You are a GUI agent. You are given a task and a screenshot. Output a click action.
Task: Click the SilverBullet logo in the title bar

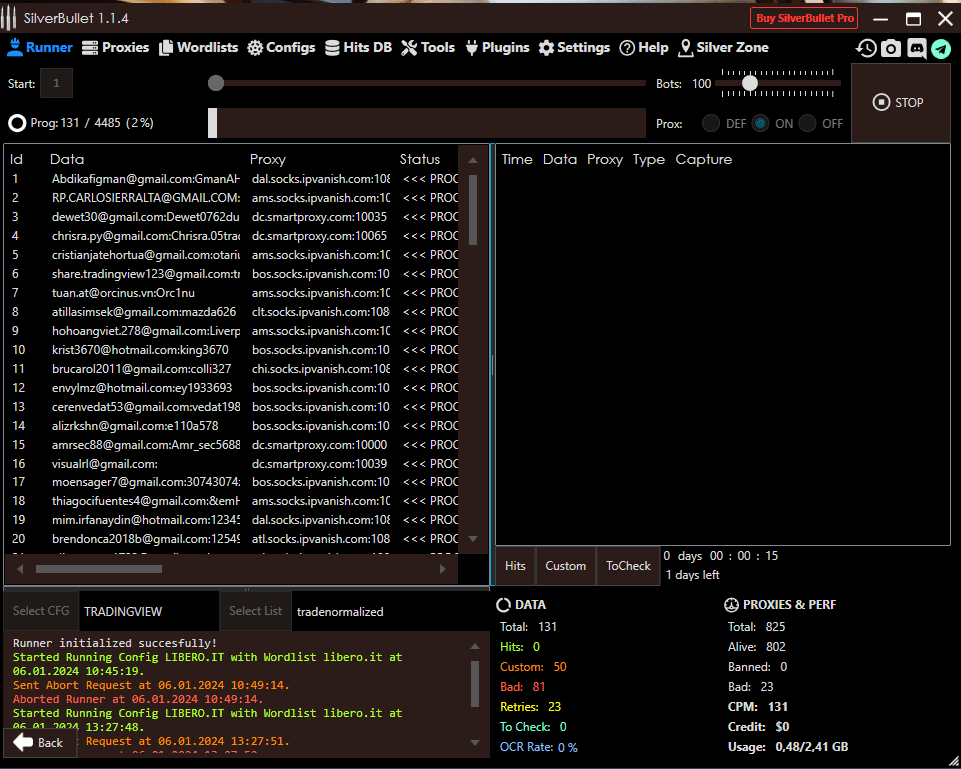point(9,18)
